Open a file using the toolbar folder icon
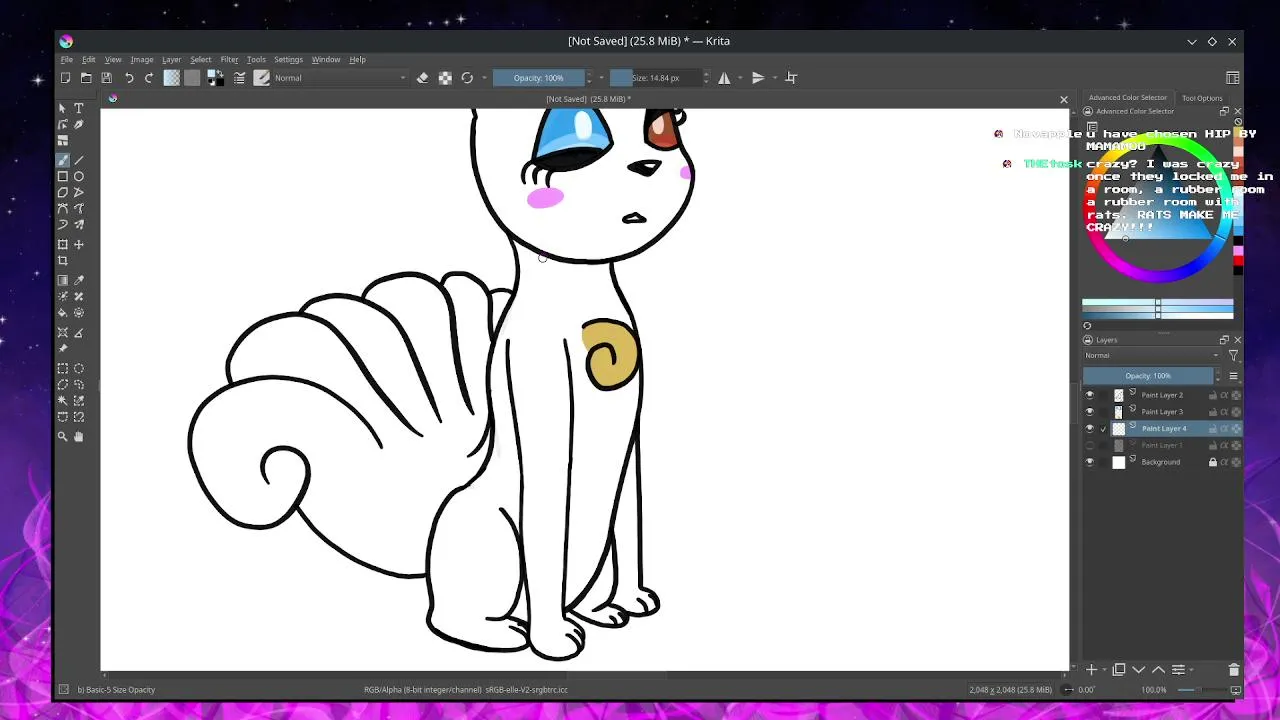Viewport: 1280px width, 720px height. (x=86, y=78)
